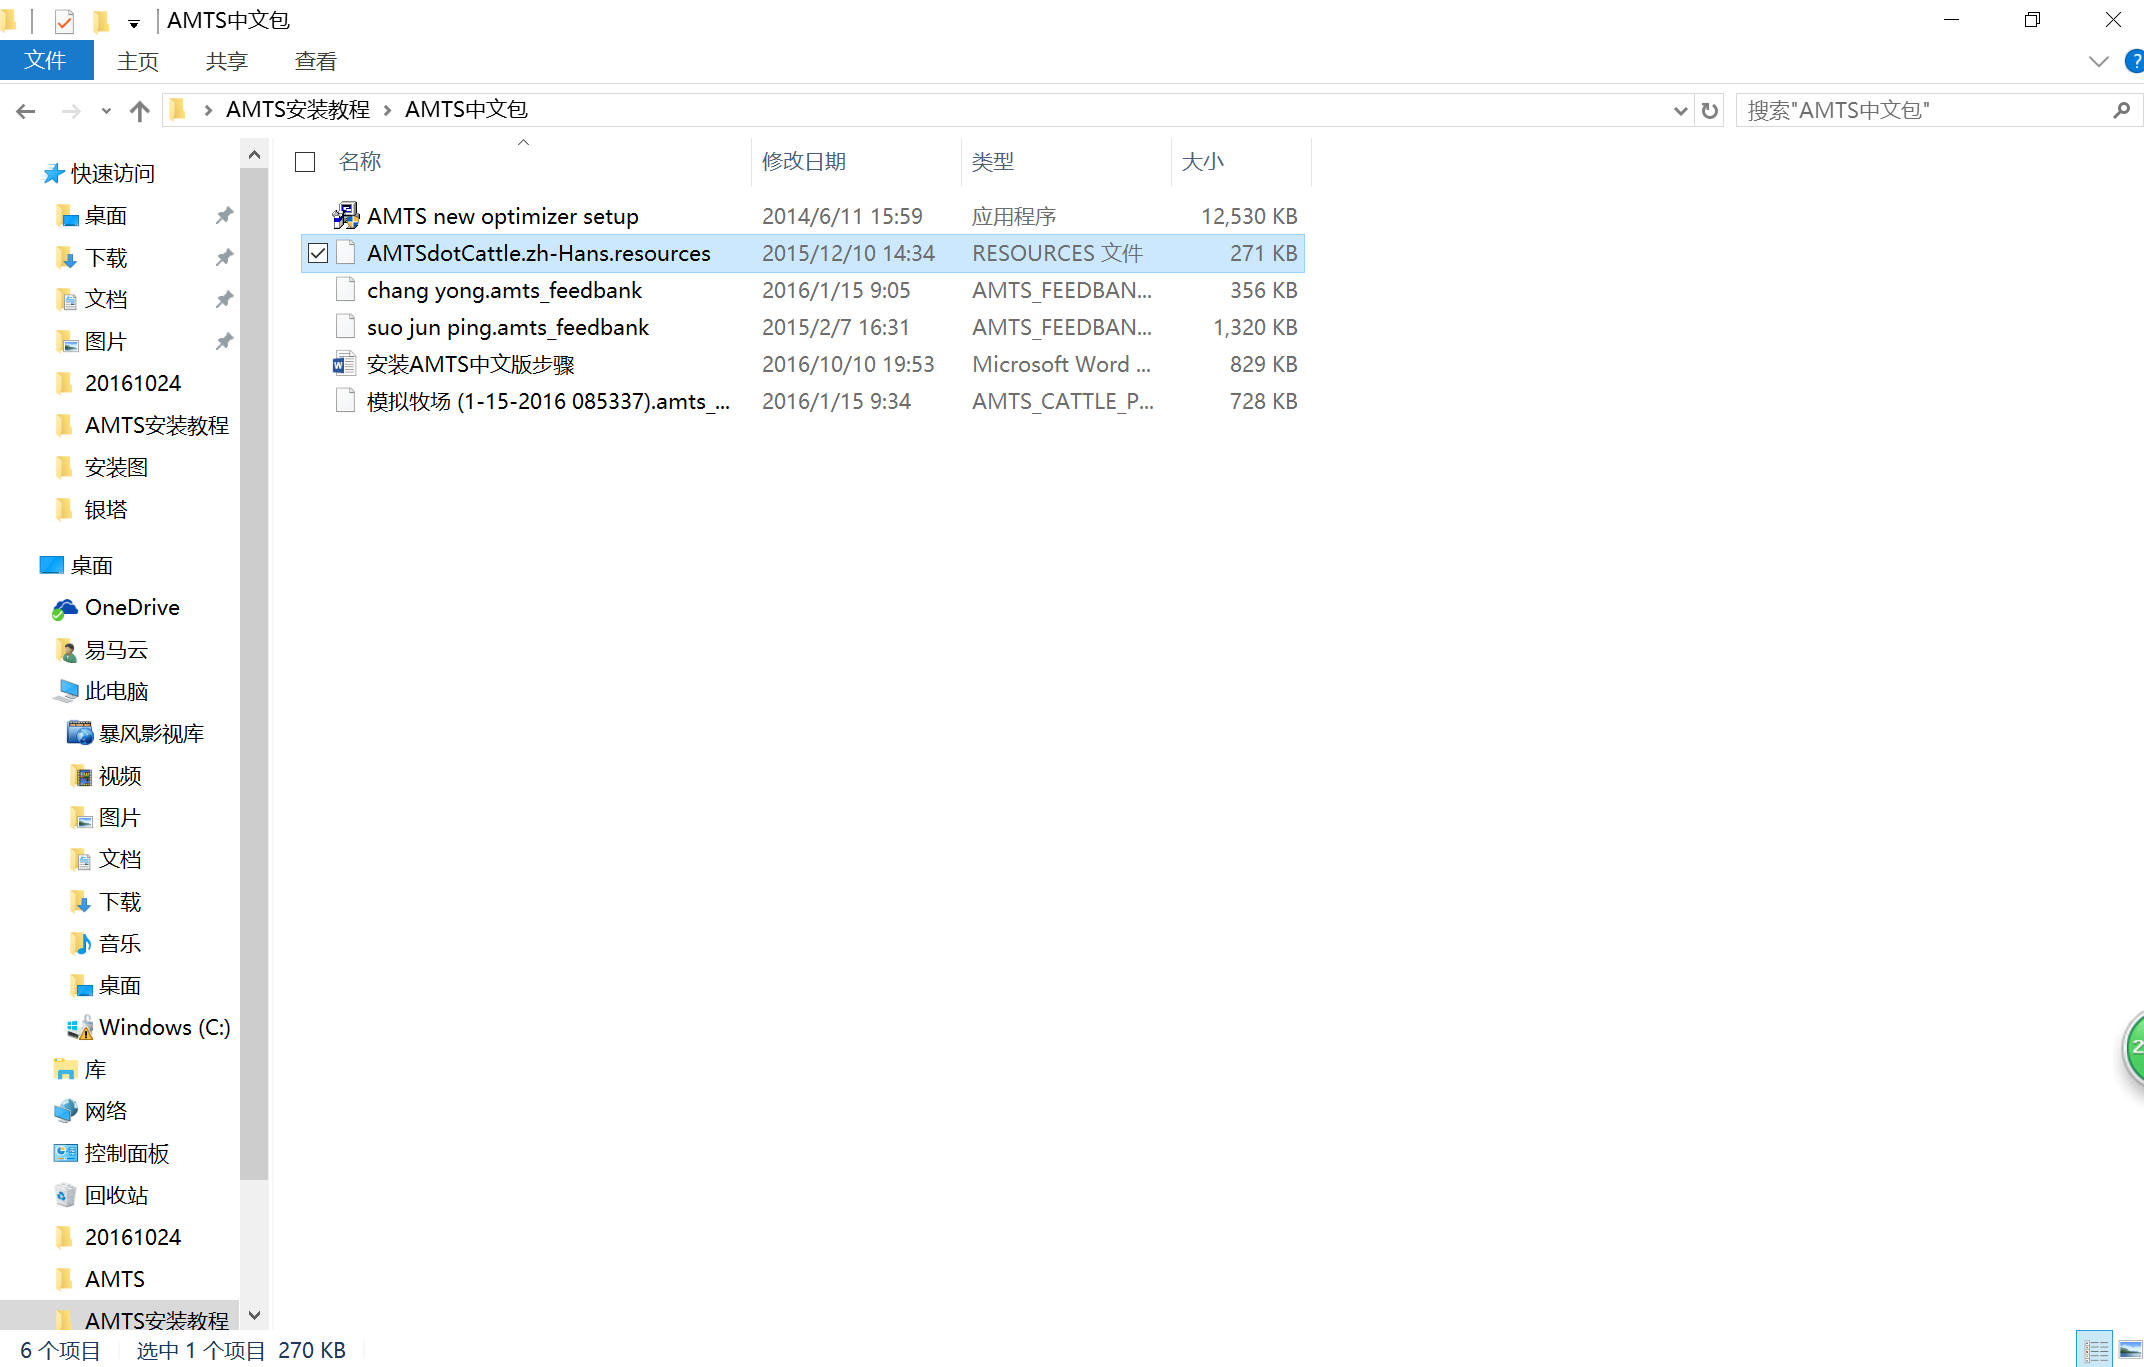Expand the address bar history dropdown
2144x1367 pixels.
coord(1680,111)
